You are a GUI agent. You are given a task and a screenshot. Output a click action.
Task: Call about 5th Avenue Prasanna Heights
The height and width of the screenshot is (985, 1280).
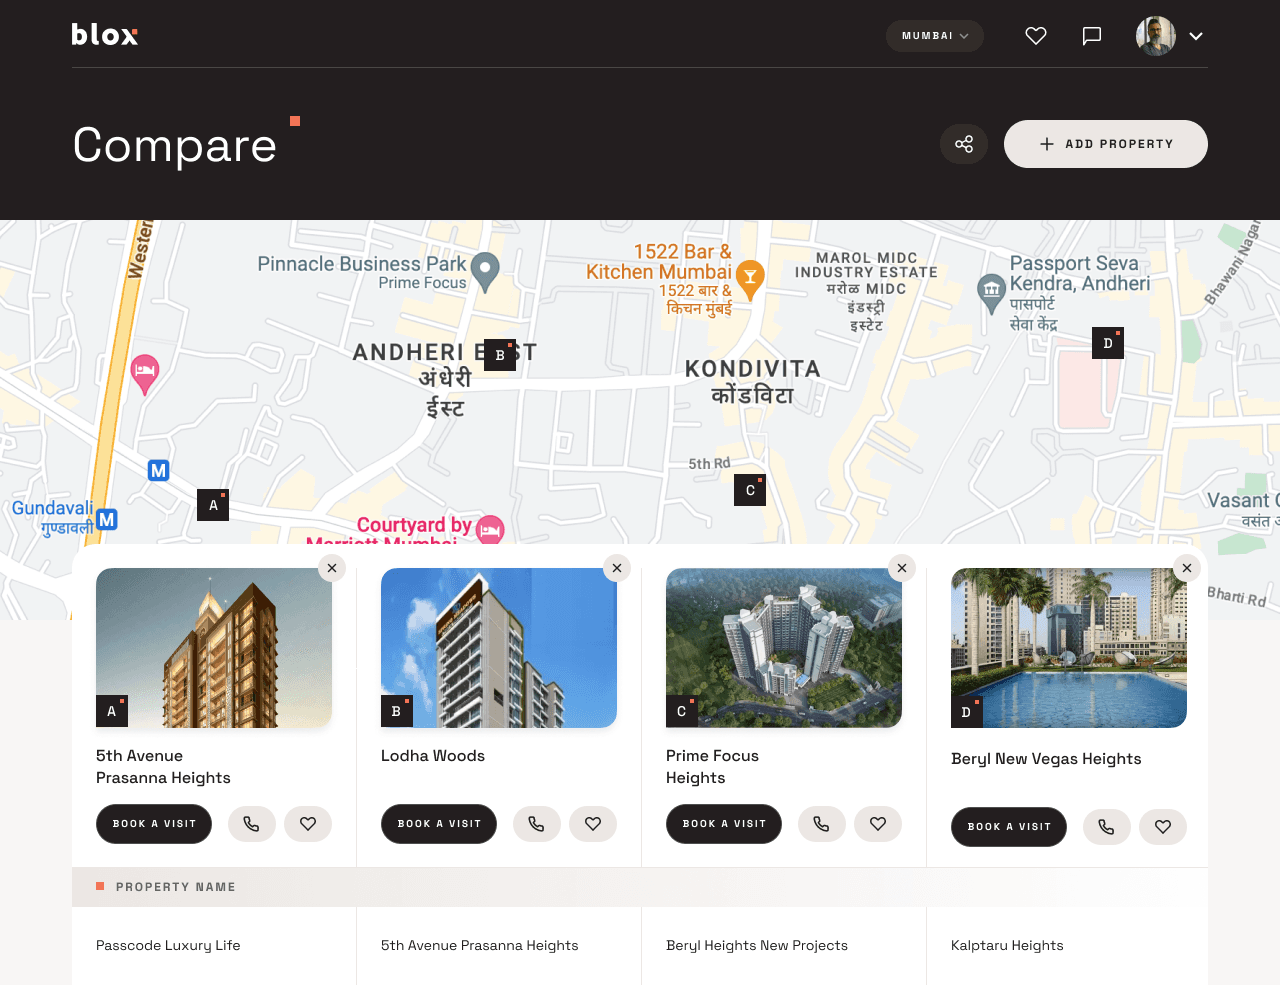point(252,824)
